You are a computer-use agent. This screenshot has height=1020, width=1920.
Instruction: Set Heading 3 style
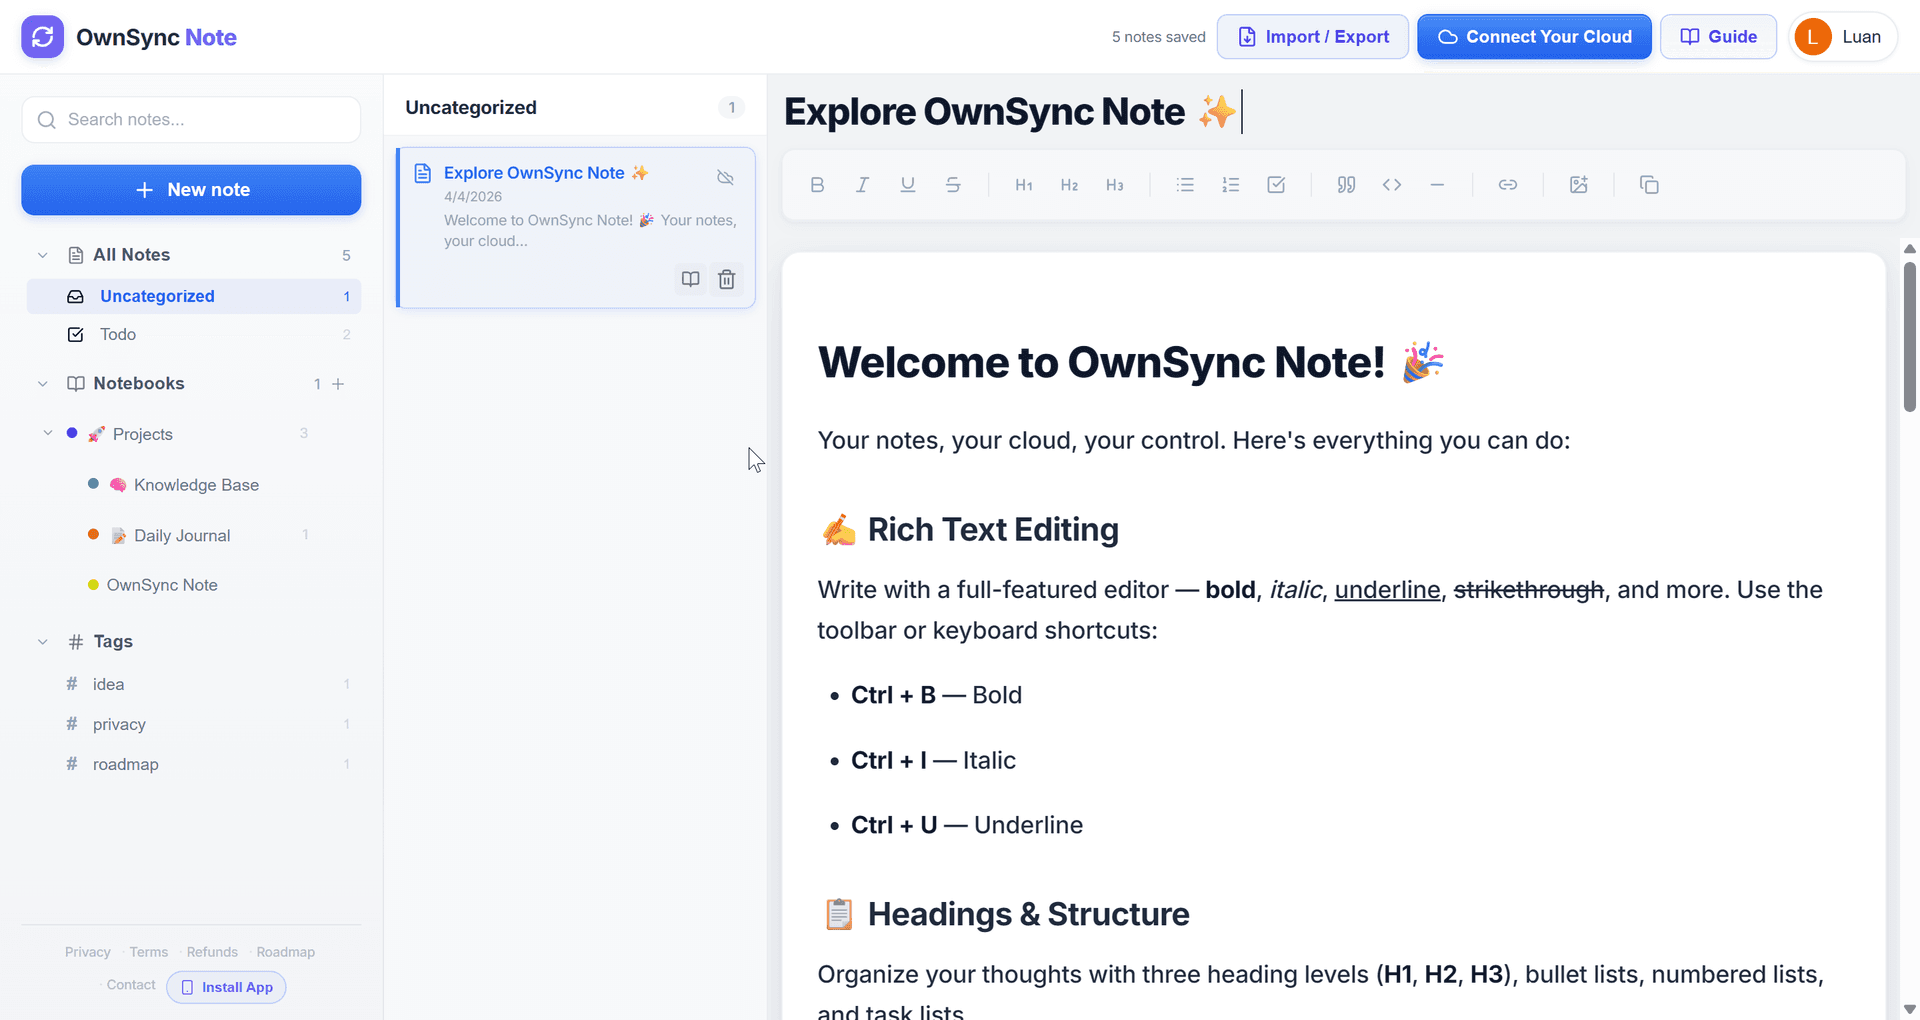(x=1115, y=185)
